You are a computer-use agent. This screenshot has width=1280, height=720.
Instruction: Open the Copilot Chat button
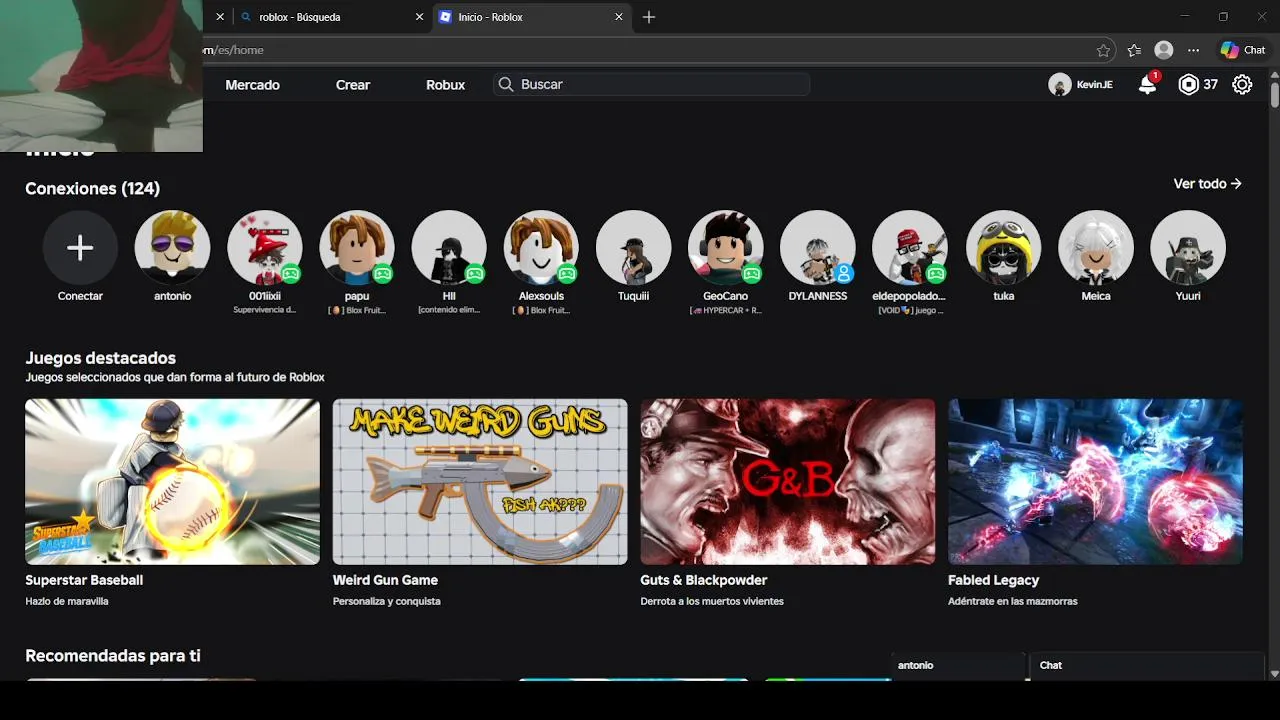click(1243, 50)
